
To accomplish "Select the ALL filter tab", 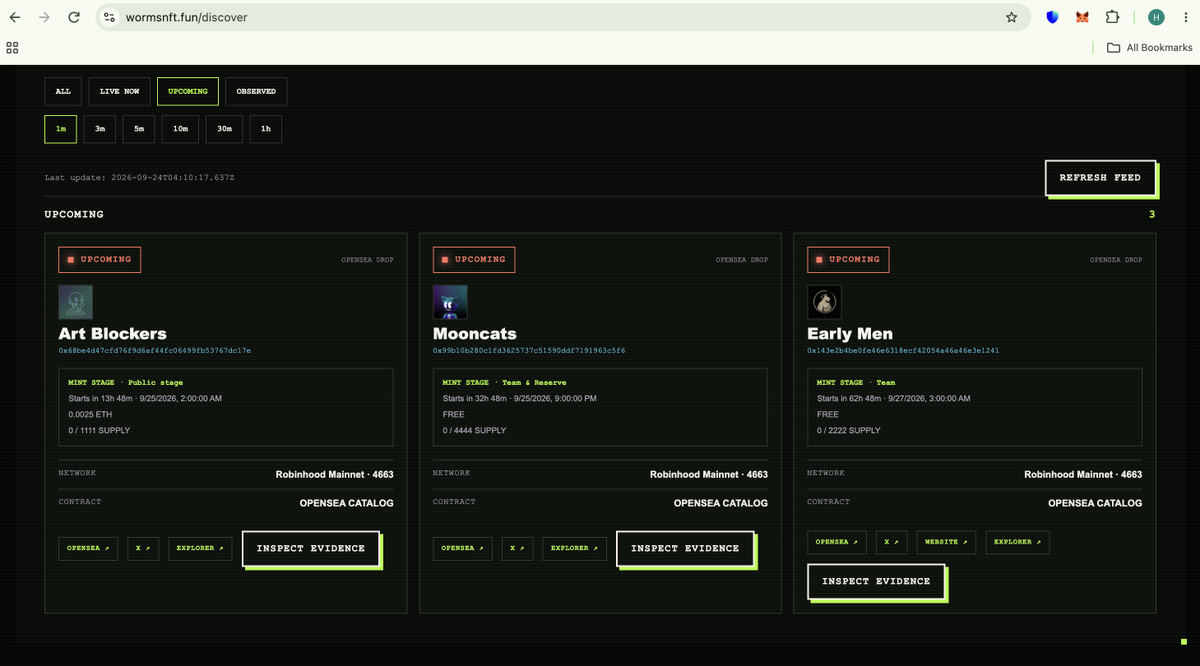I will point(63,91).
